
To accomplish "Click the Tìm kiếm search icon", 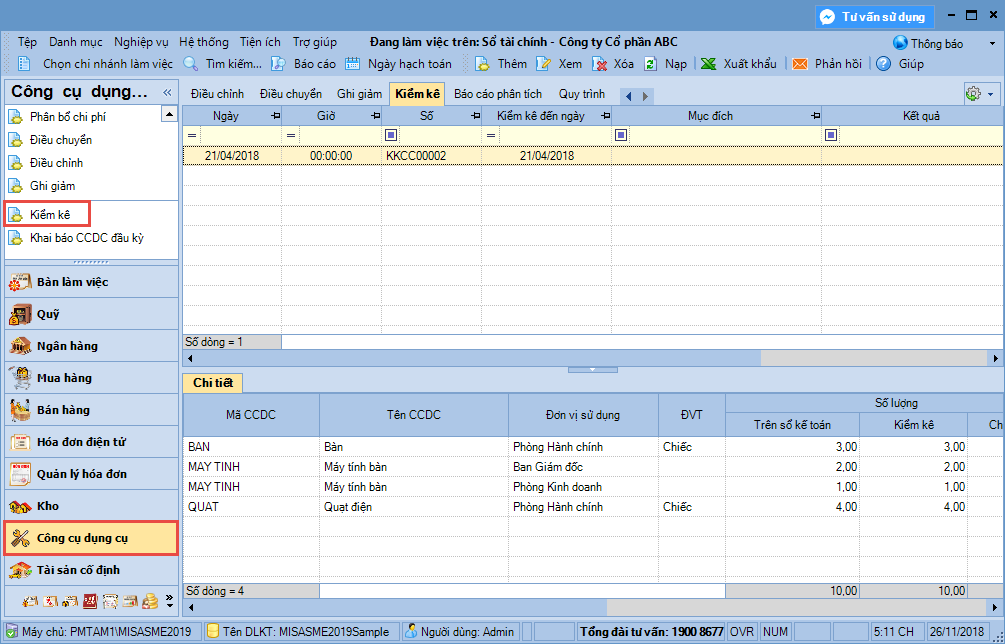I will pyautogui.click(x=191, y=64).
